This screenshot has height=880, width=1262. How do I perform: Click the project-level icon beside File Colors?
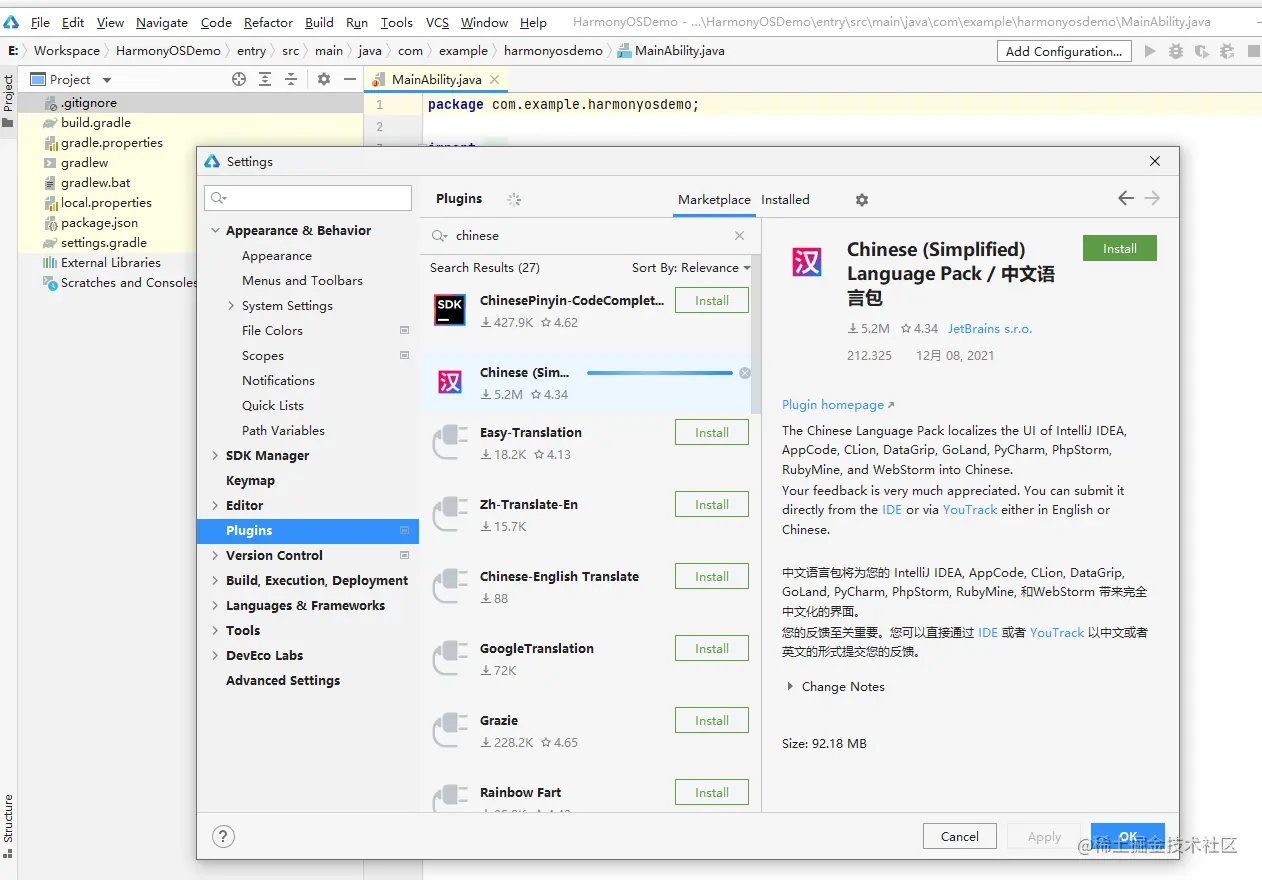pos(405,330)
